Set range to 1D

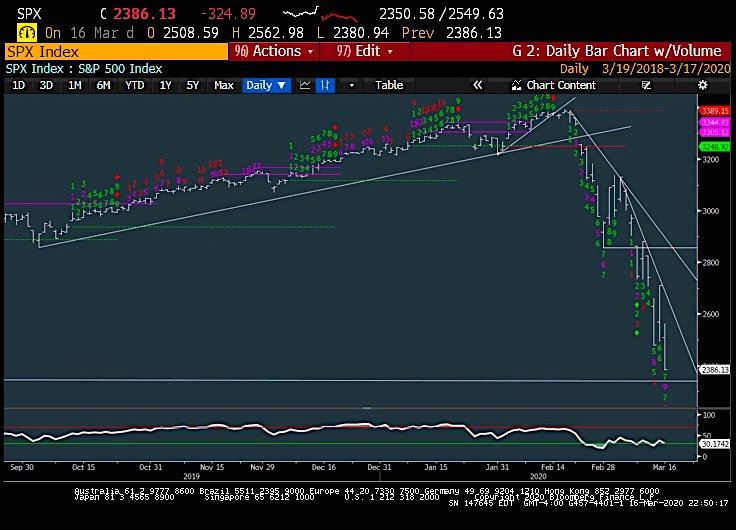point(18,85)
